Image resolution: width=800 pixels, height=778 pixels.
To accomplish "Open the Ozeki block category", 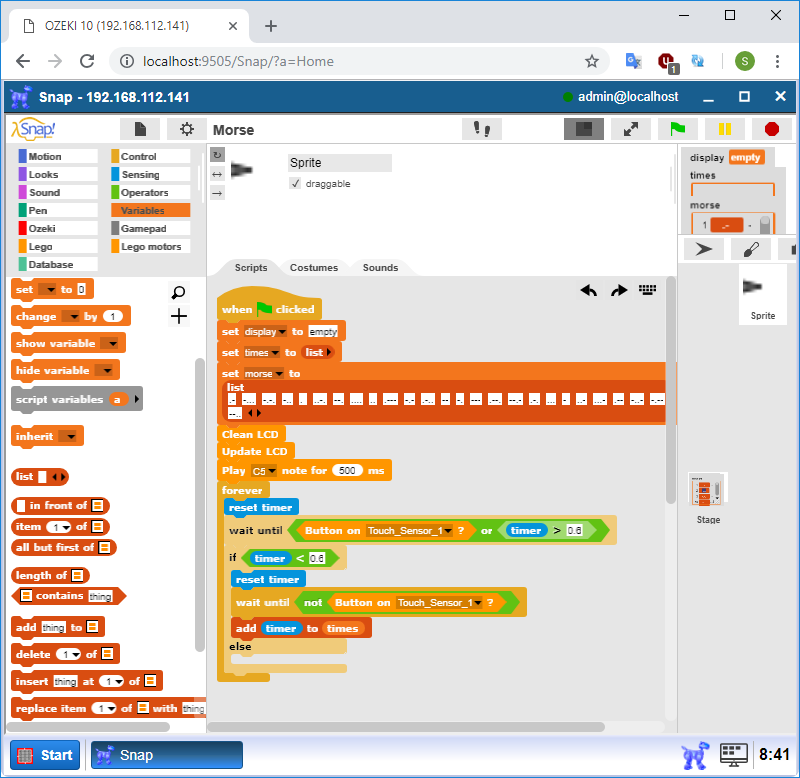I will coord(57,229).
